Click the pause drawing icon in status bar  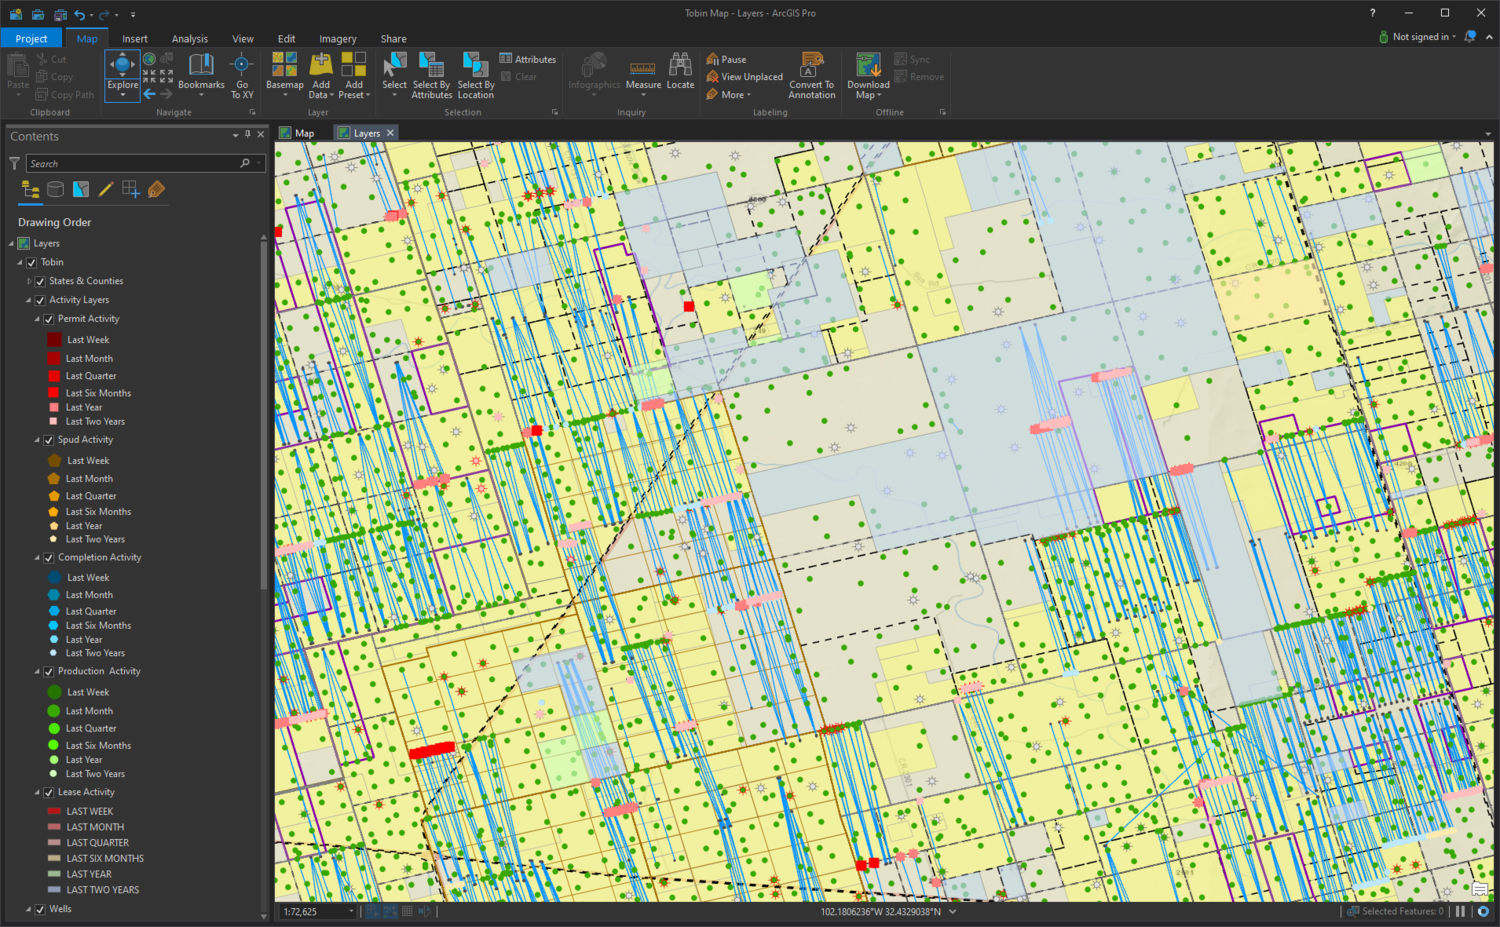(x=1461, y=911)
